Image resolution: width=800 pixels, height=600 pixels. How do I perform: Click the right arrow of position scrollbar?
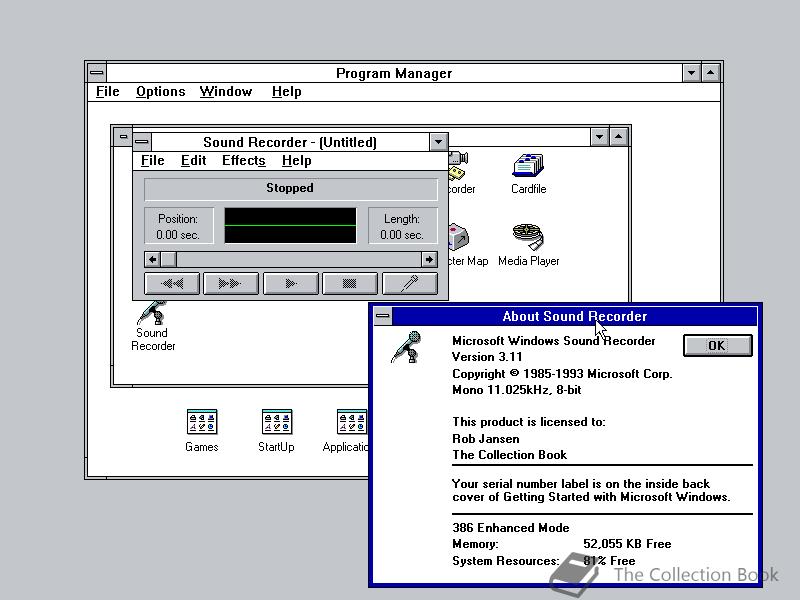click(x=430, y=259)
